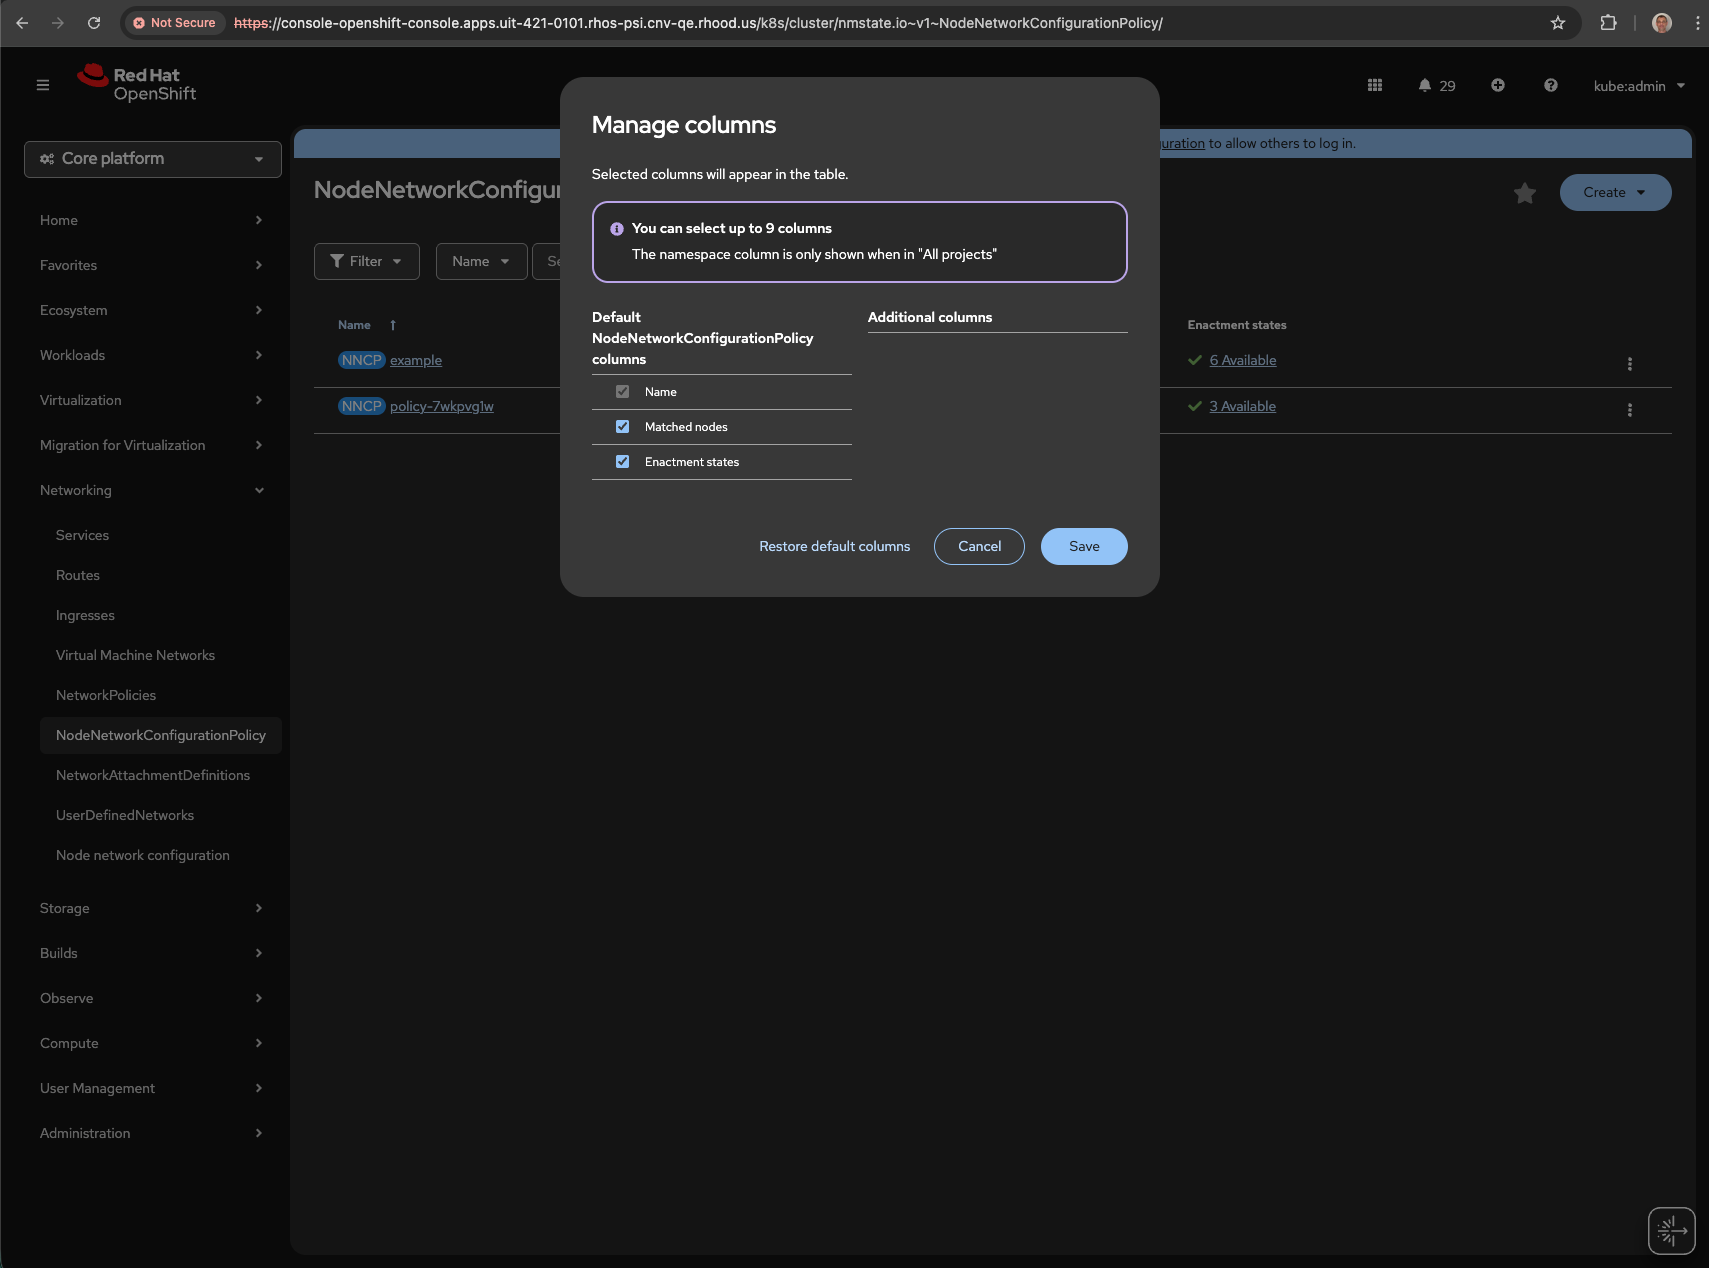Uncheck the Enactment states column checkbox
The height and width of the screenshot is (1268, 1709).
coord(623,462)
